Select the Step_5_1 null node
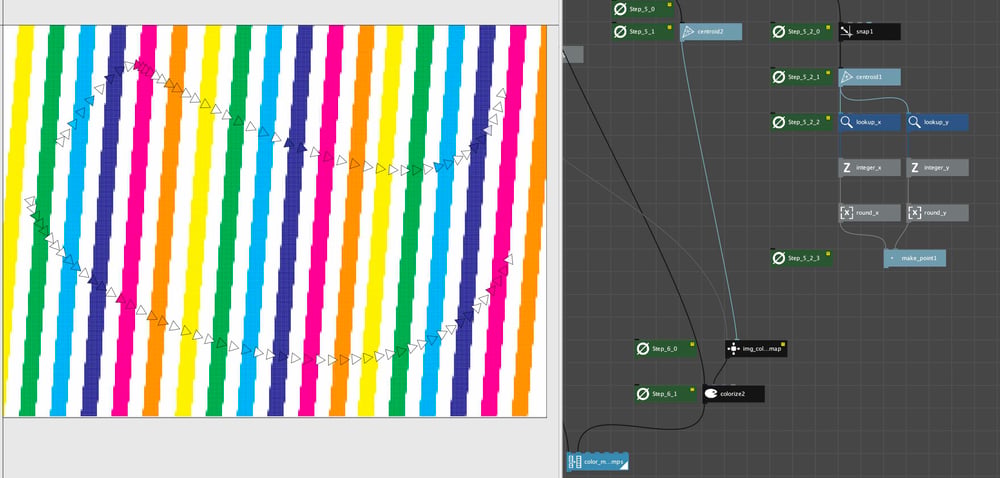The width and height of the screenshot is (1000, 478). (643, 31)
